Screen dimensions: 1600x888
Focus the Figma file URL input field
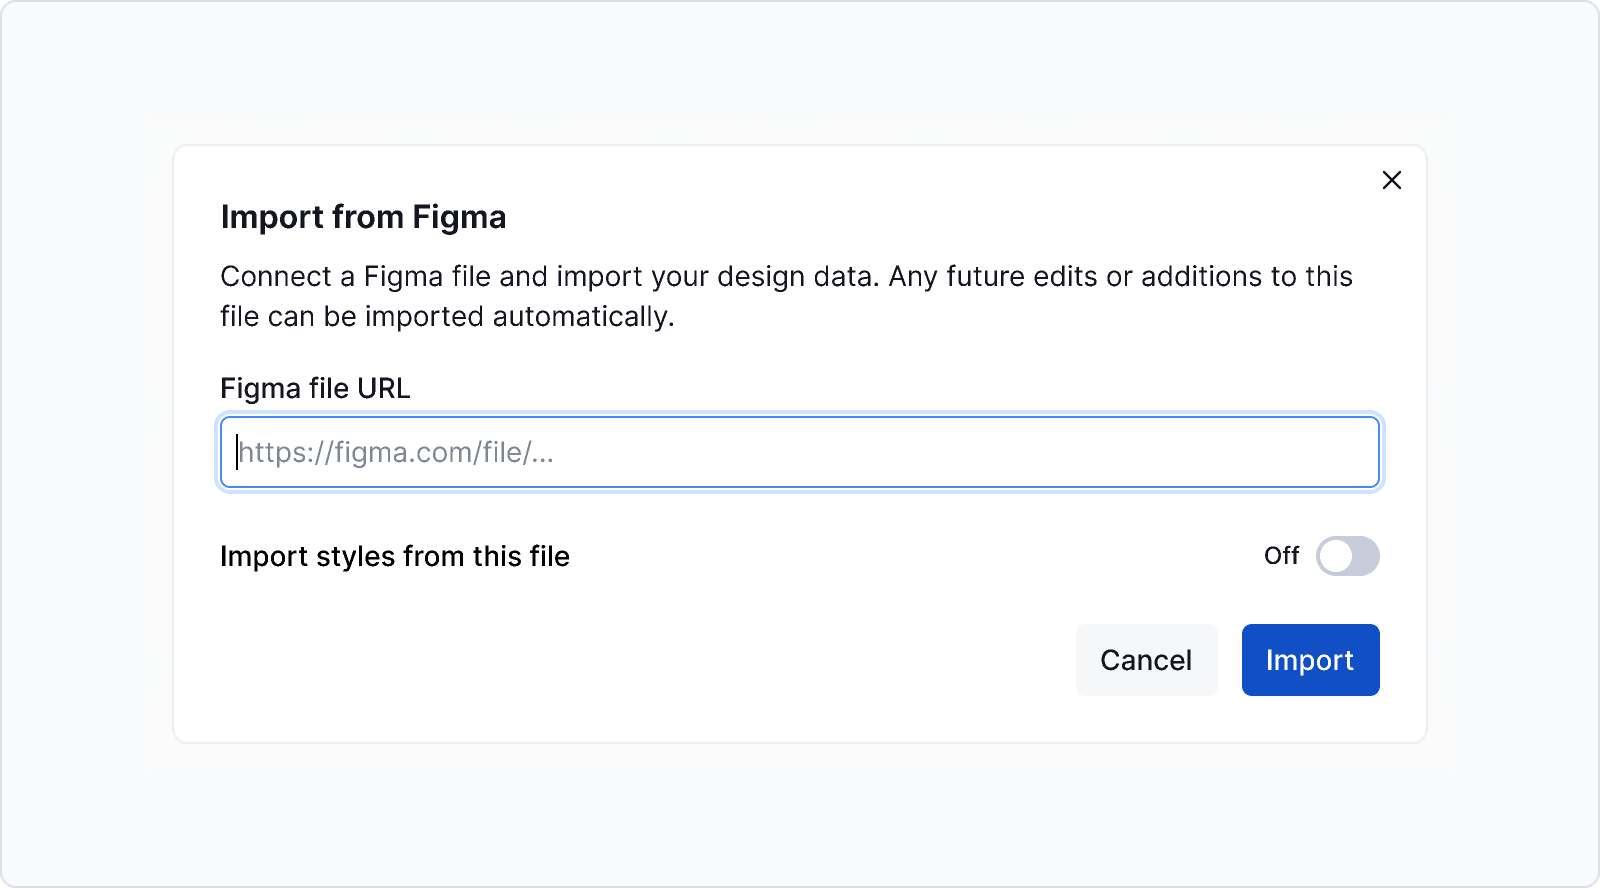pos(800,453)
